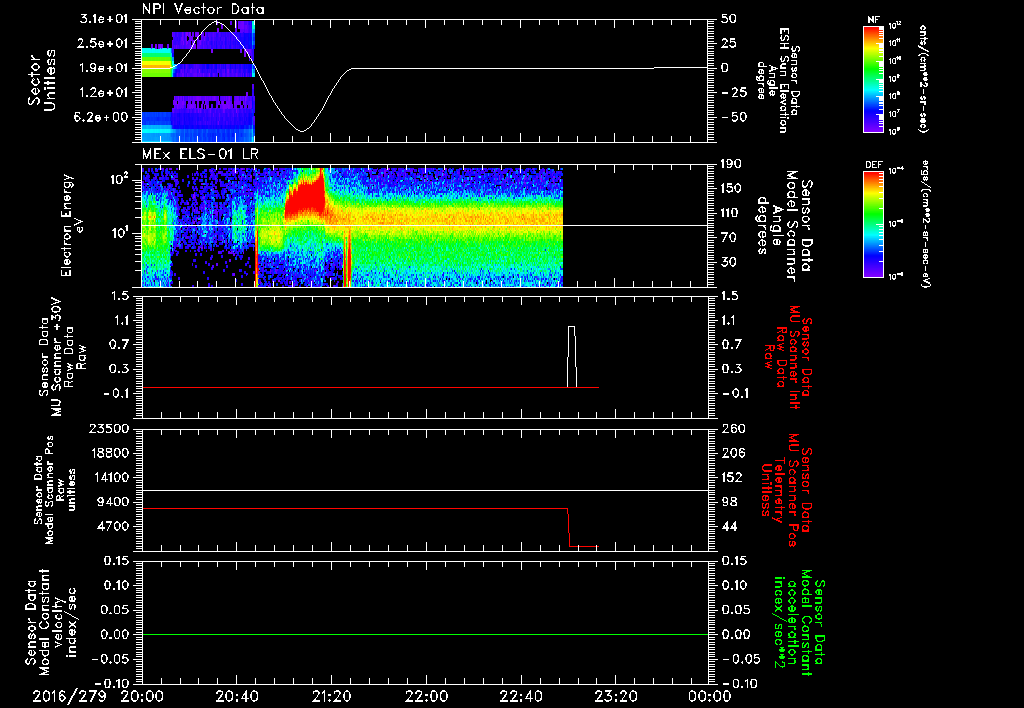This screenshot has width=1024, height=708.
Task: Click the '4700' tick label
Action: 111,526
